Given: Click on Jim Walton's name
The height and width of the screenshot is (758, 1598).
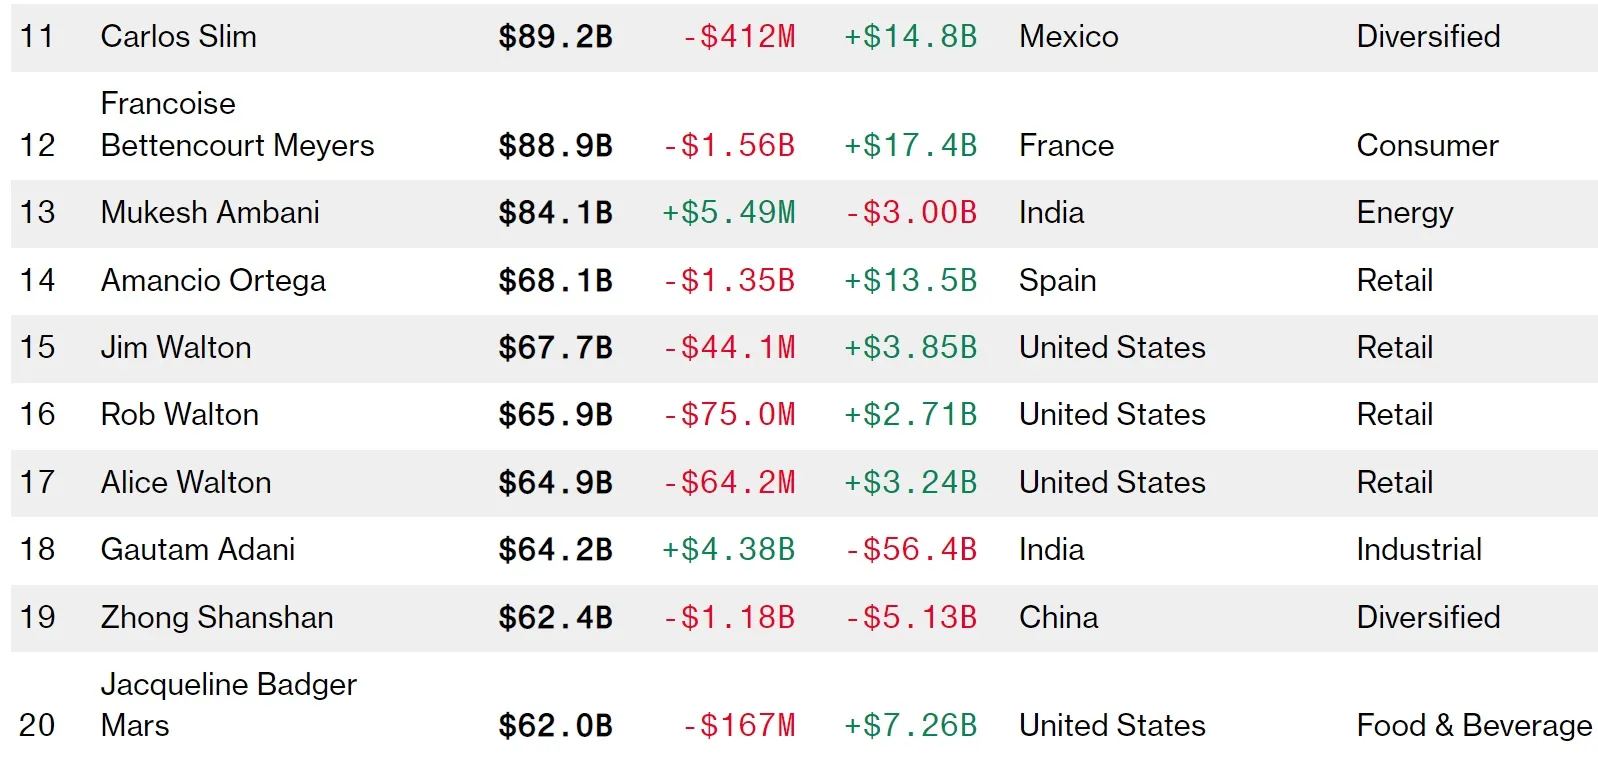Looking at the screenshot, I should point(176,348).
